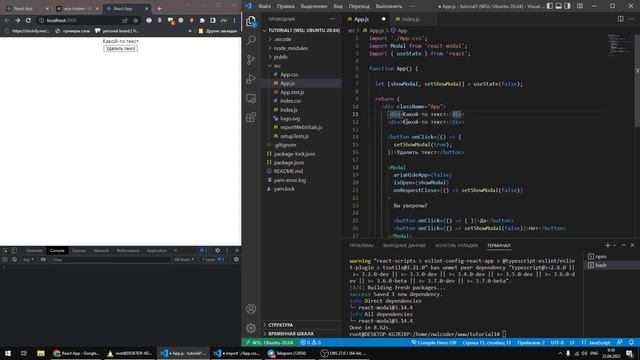Image resolution: width=640 pixels, height=360 pixels.
Task: Maximize terminal panel chevron up
Action: (623, 245)
